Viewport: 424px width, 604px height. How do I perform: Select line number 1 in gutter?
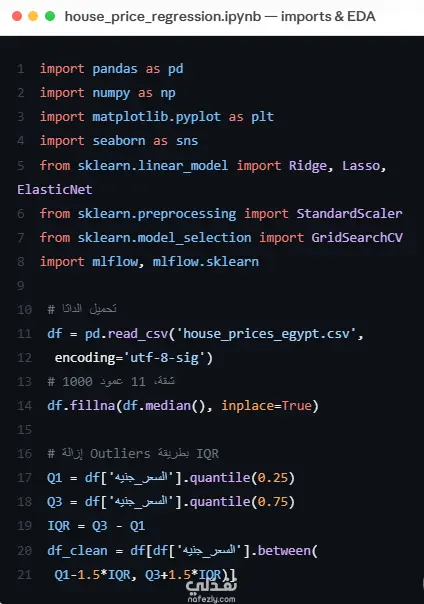[x=21, y=69]
